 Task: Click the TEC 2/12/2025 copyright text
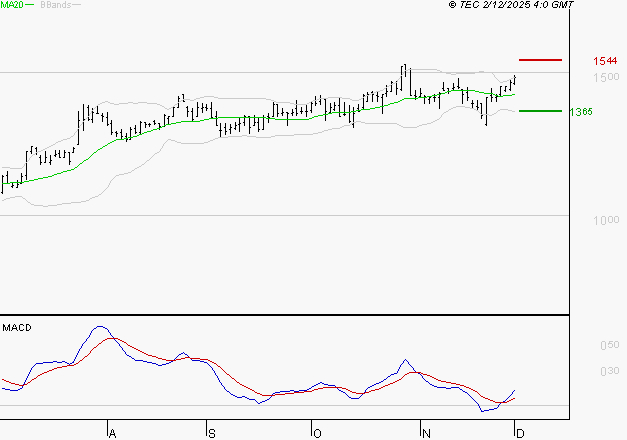[511, 5]
